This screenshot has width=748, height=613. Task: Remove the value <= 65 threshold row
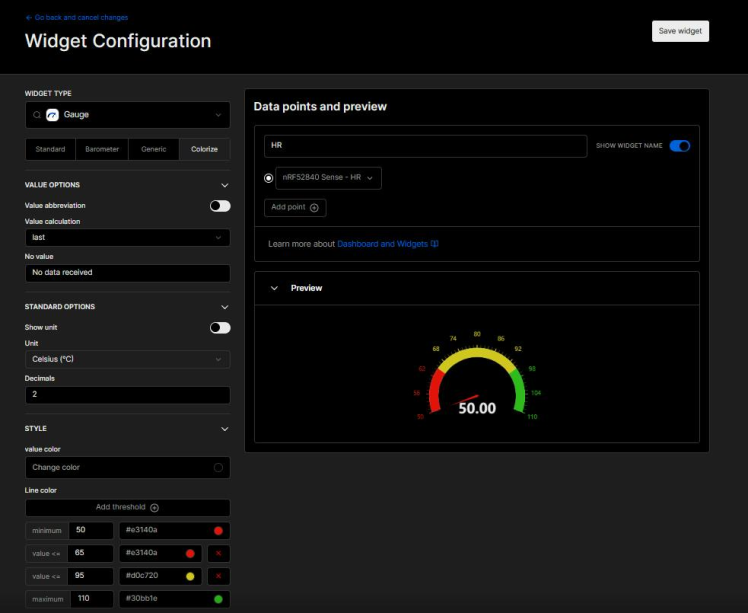pos(218,553)
